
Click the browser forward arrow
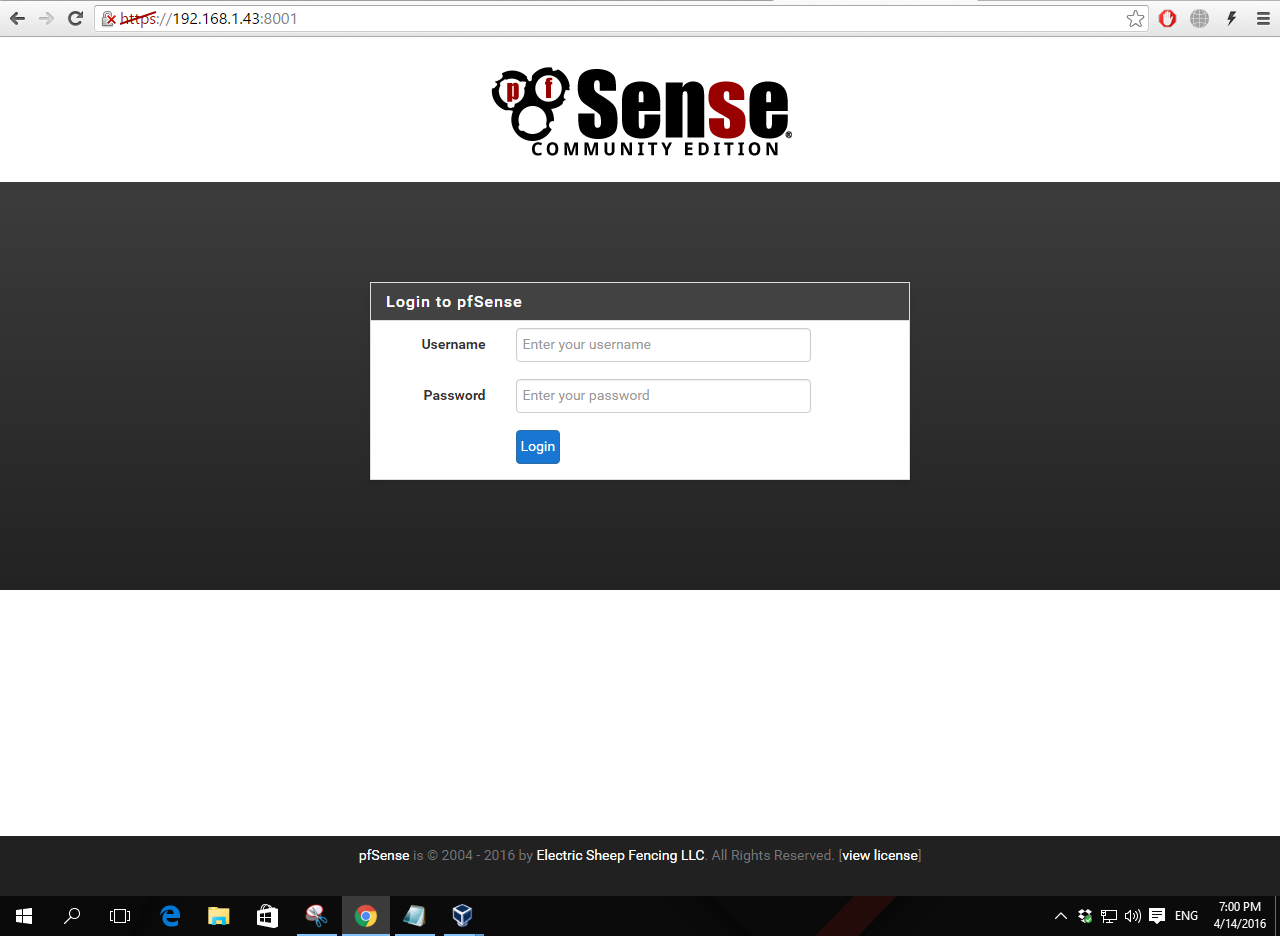46,19
